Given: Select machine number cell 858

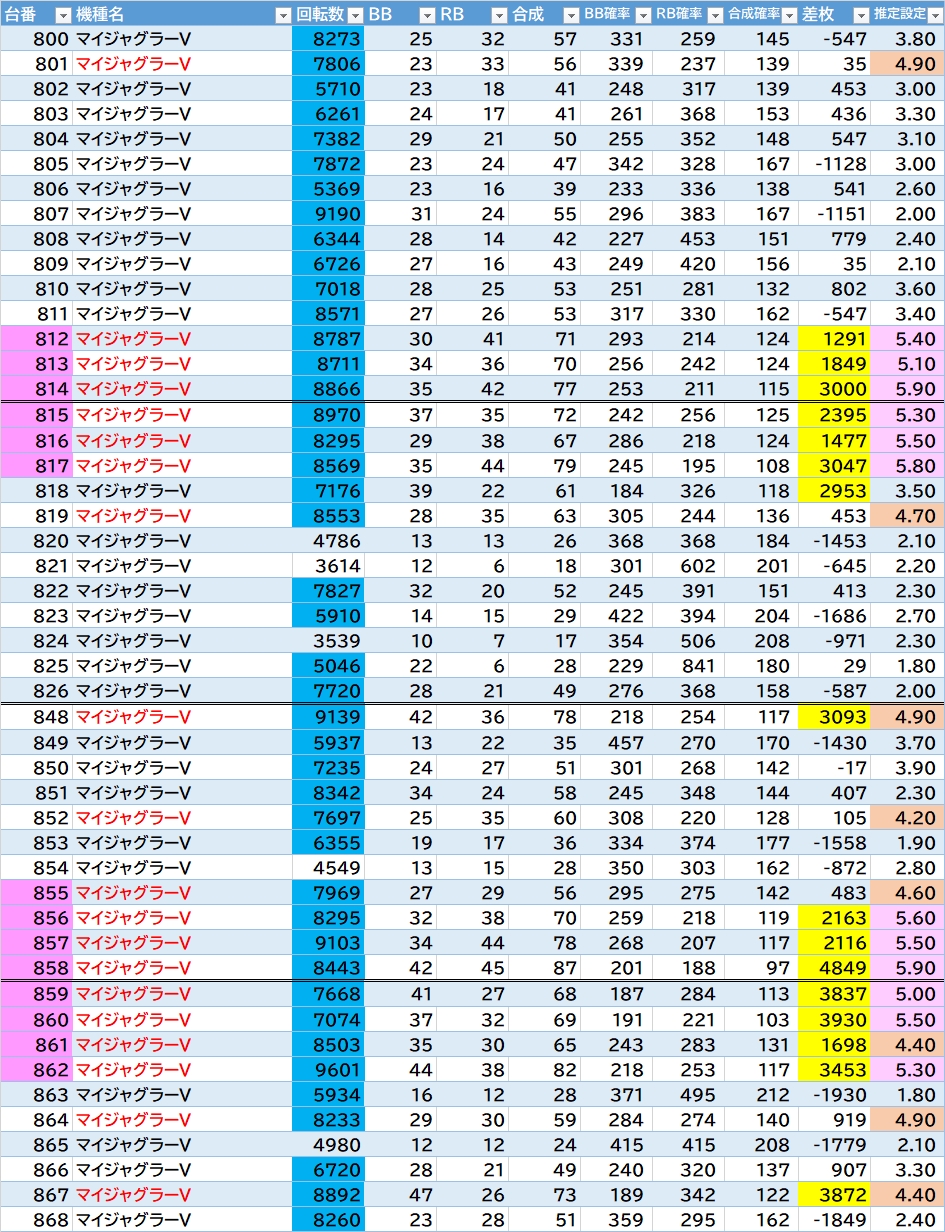Looking at the screenshot, I should 36,968.
